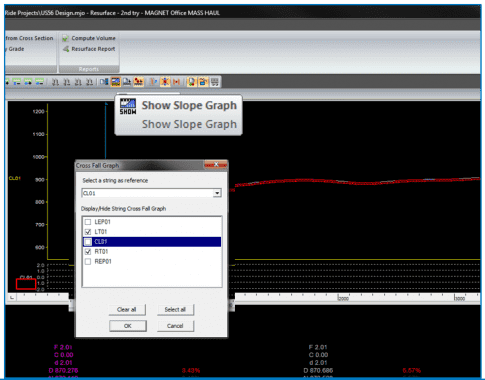Click the first of four identical vertical-marker icons

point(55,82)
